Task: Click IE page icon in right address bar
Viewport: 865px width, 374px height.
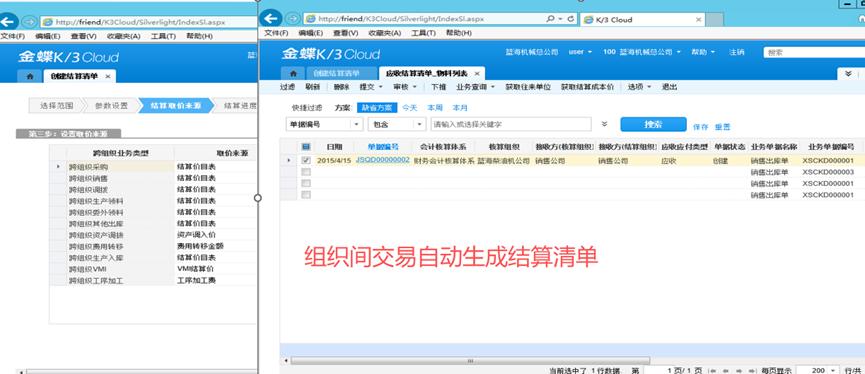Action: [x=310, y=19]
